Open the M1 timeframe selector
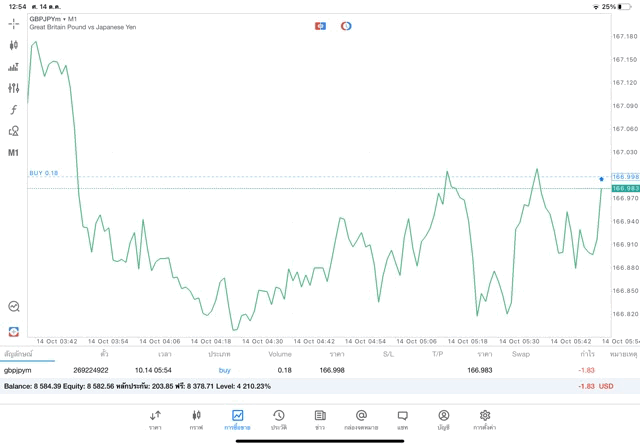This screenshot has height=447, width=640. [x=13, y=153]
